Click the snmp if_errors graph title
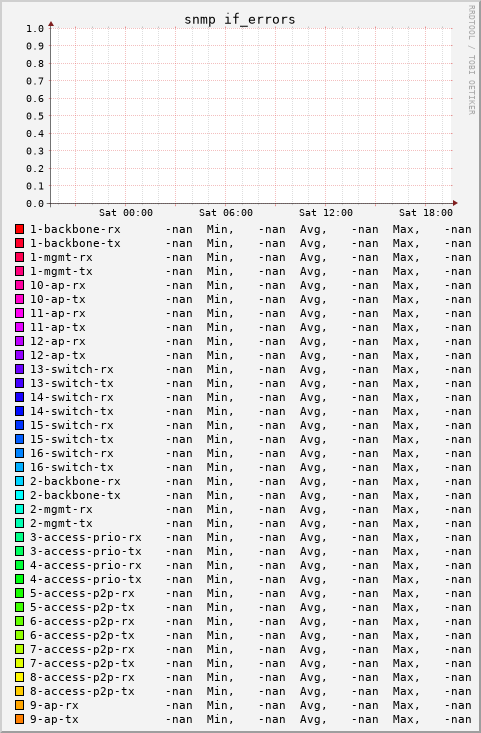This screenshot has width=481, height=733. [x=240, y=20]
